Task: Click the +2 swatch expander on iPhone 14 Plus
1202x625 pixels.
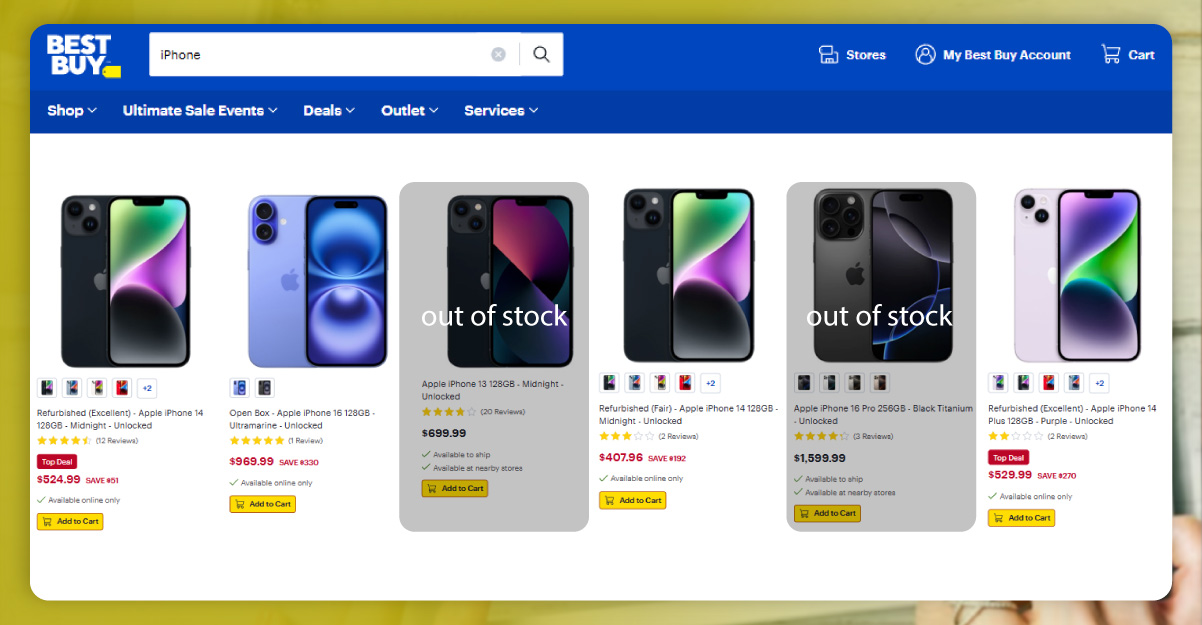Action: (1098, 382)
